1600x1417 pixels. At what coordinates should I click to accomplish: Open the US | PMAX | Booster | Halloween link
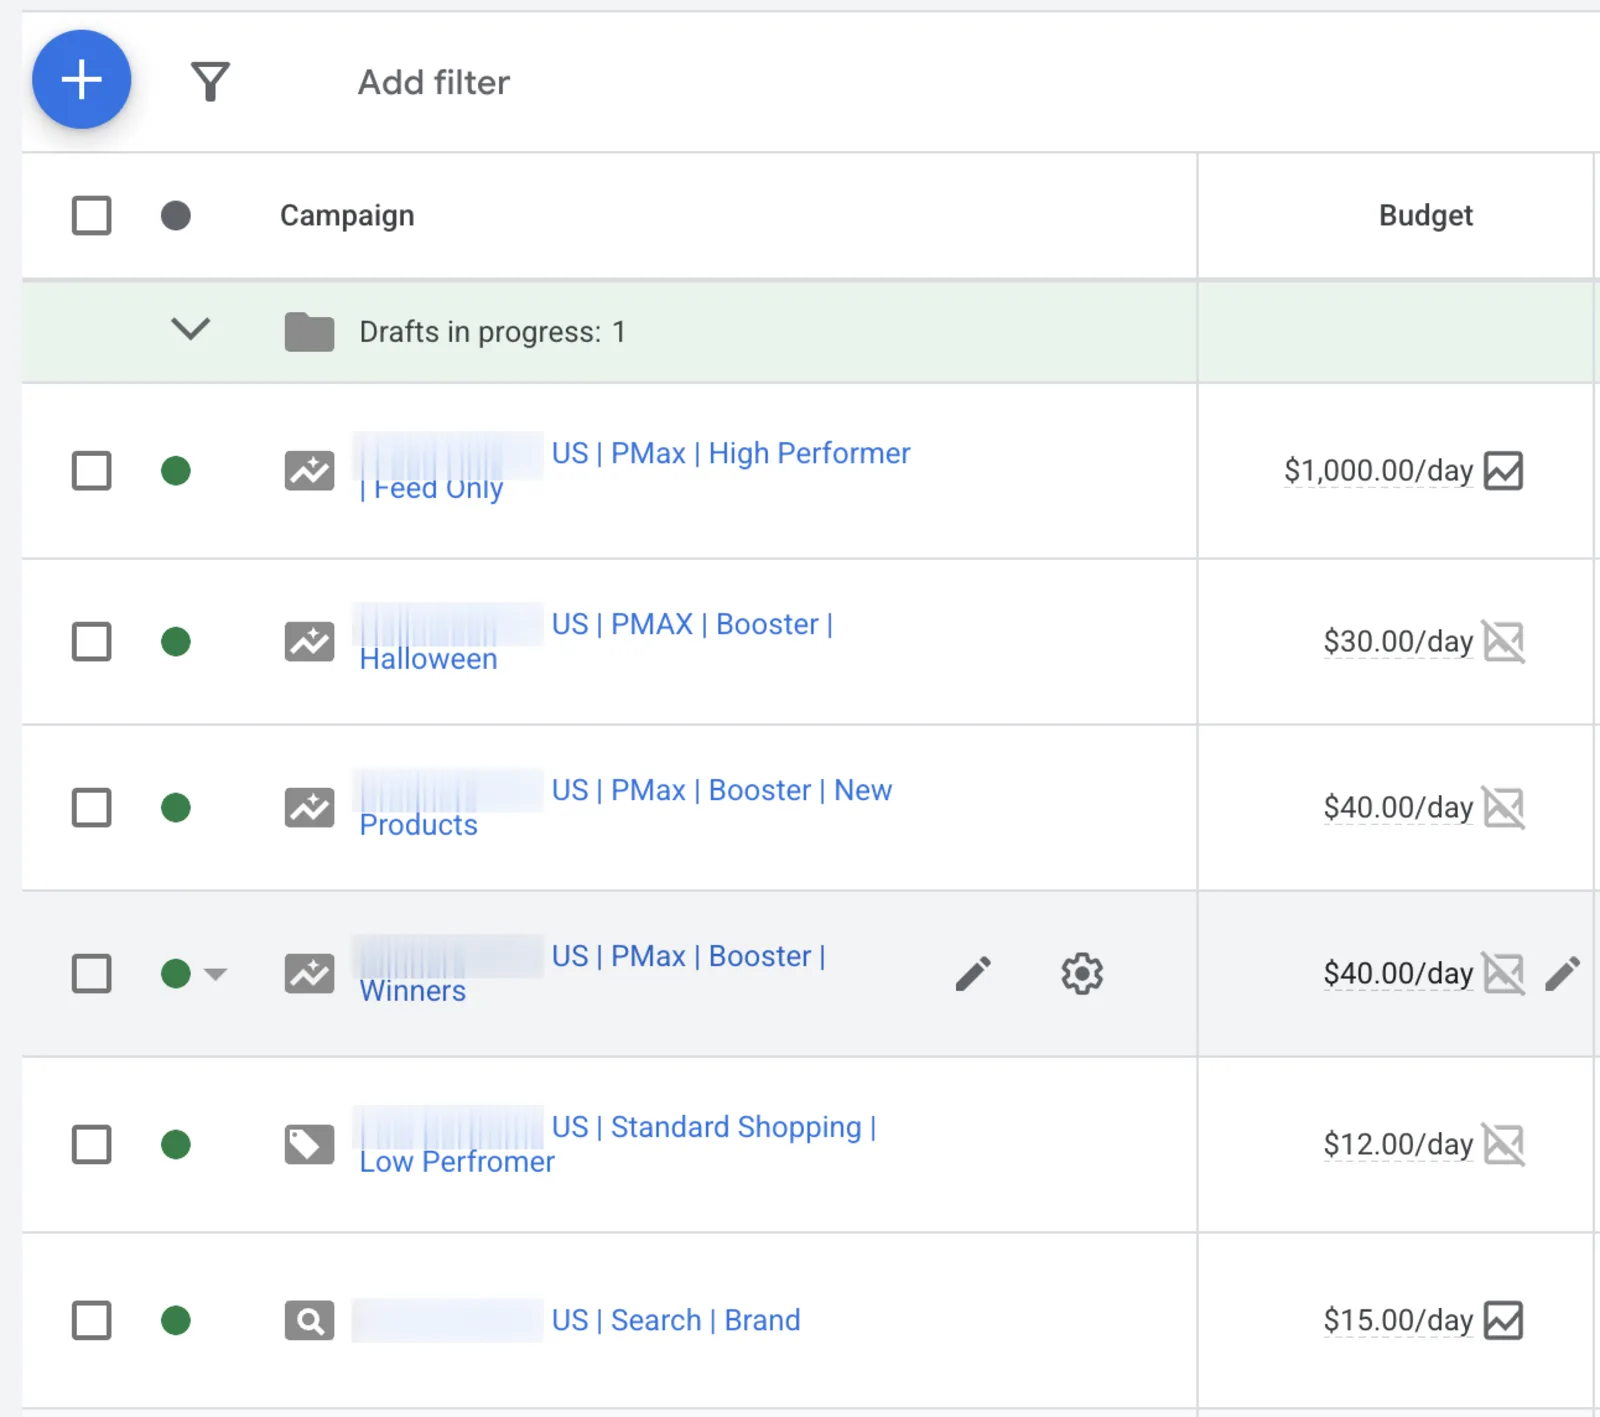click(x=596, y=641)
